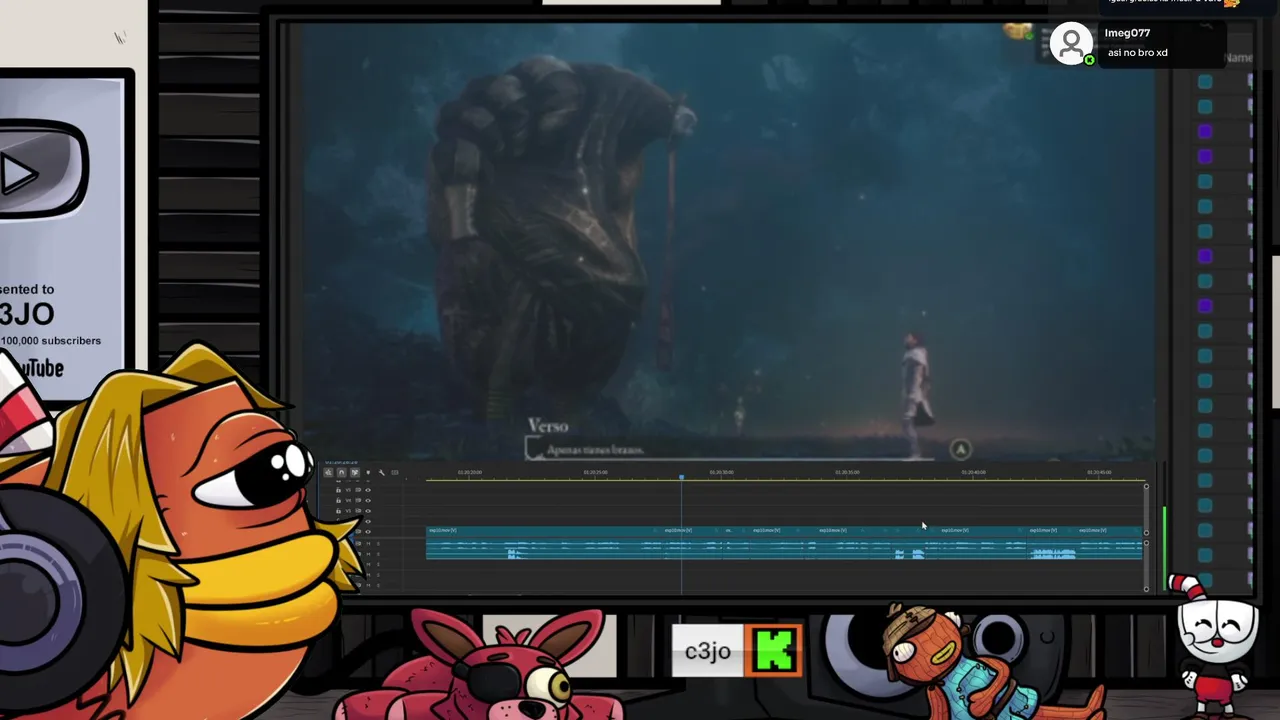The height and width of the screenshot is (720, 1280).
Task: Toggle nest sequences insert mode icon
Action: (328, 473)
